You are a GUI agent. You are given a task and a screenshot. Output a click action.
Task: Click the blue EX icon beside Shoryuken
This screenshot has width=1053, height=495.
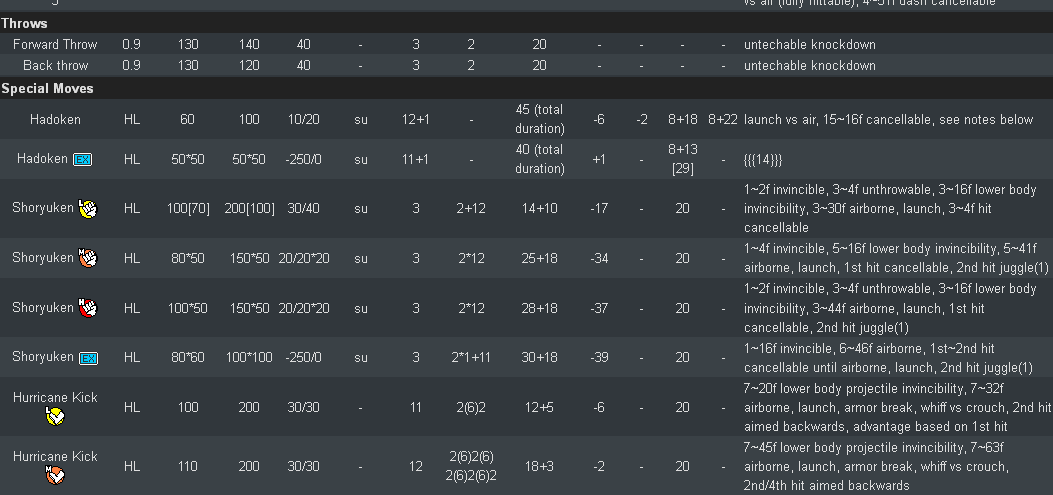(87, 358)
